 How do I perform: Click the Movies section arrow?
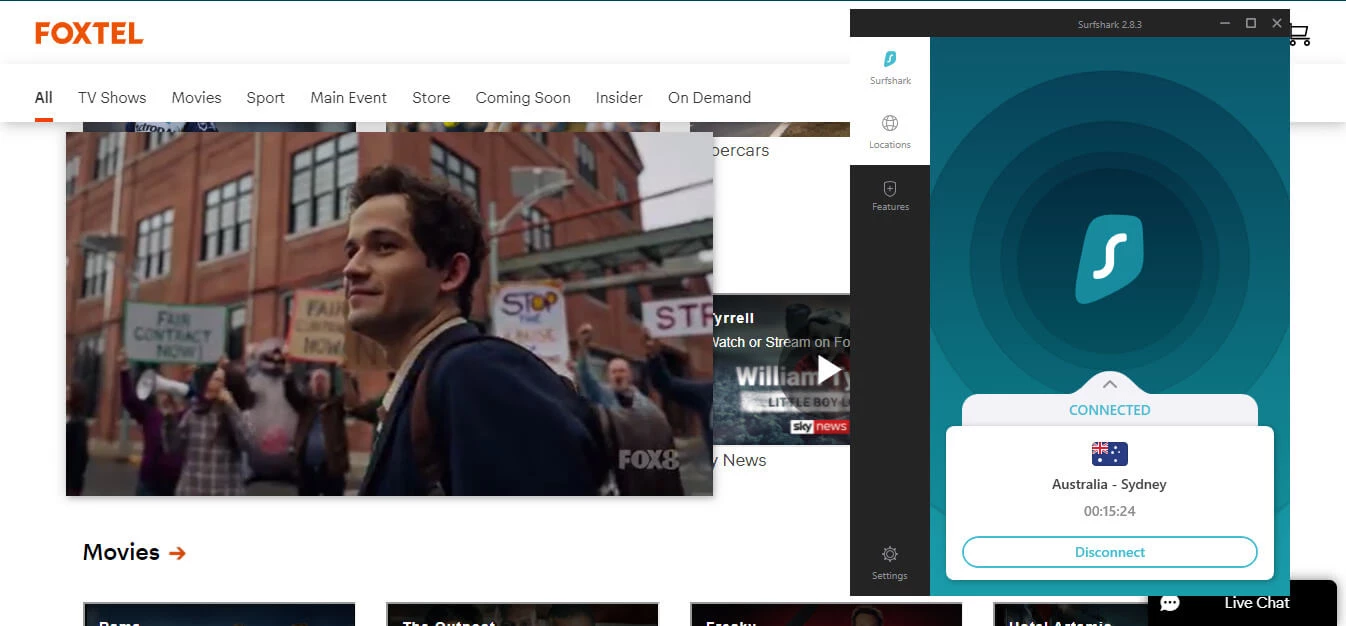point(177,553)
